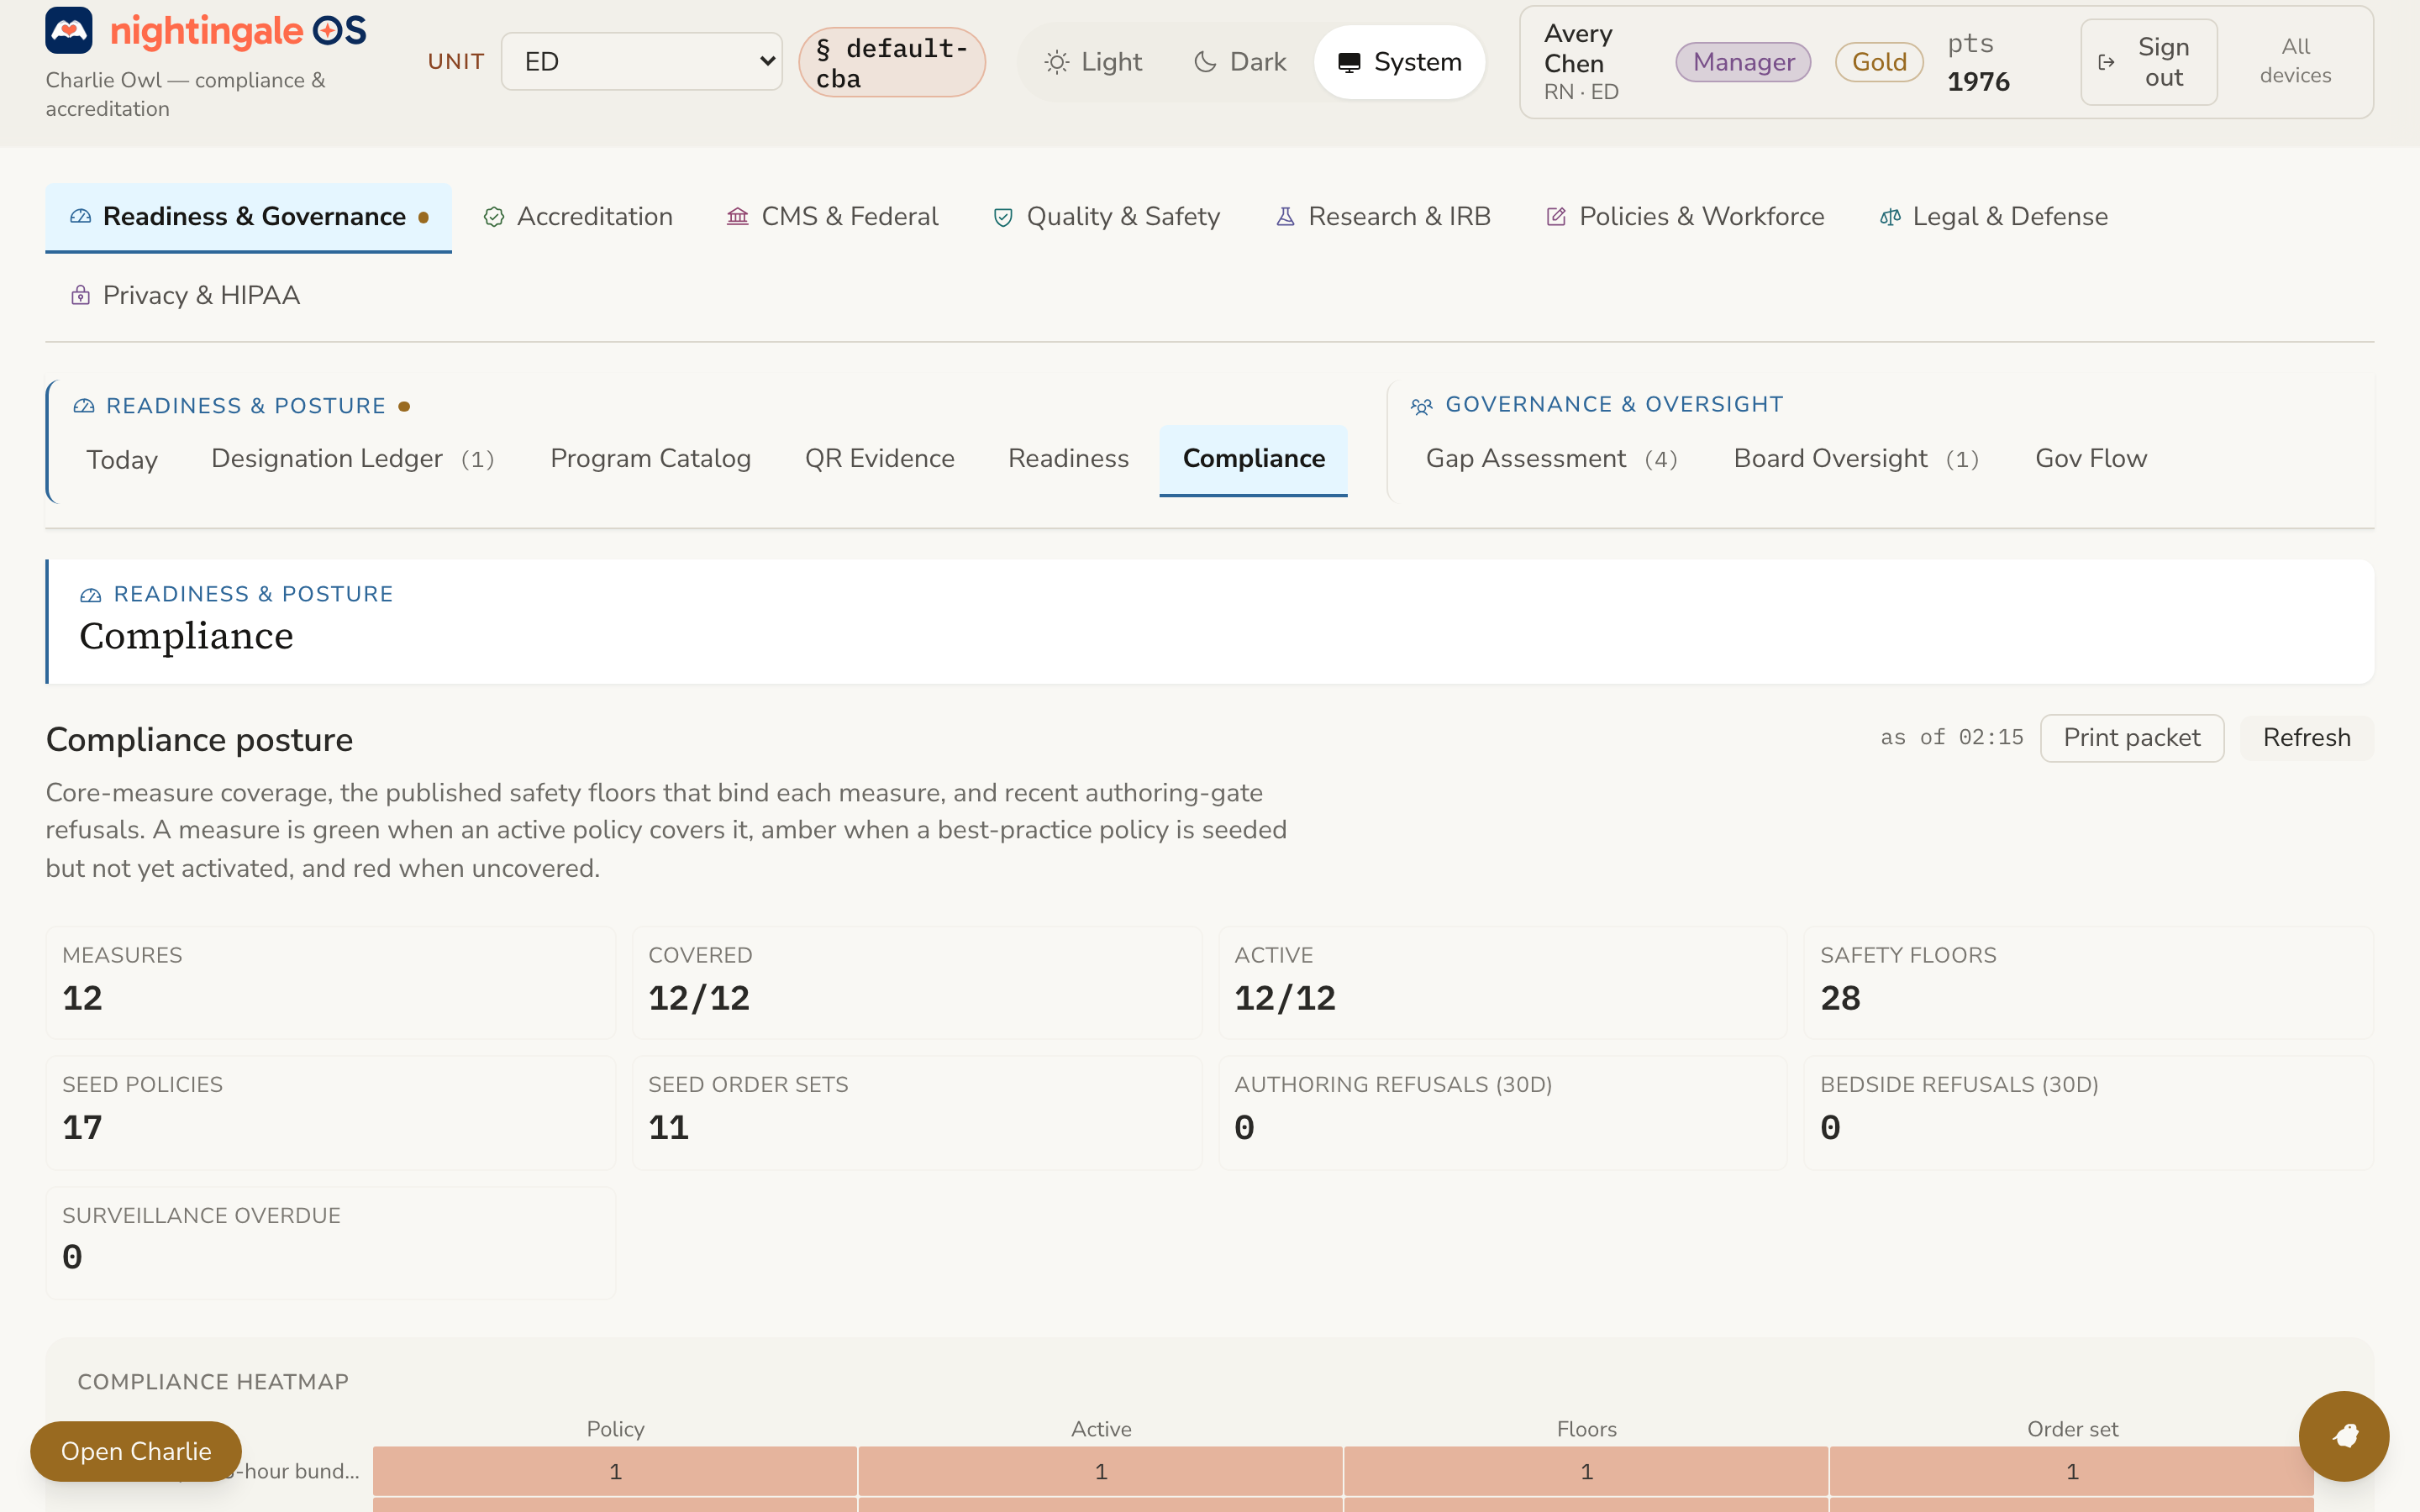Image resolution: width=2420 pixels, height=1512 pixels.
Task: Click the heatmap Active column cell
Action: [x=1101, y=1471]
